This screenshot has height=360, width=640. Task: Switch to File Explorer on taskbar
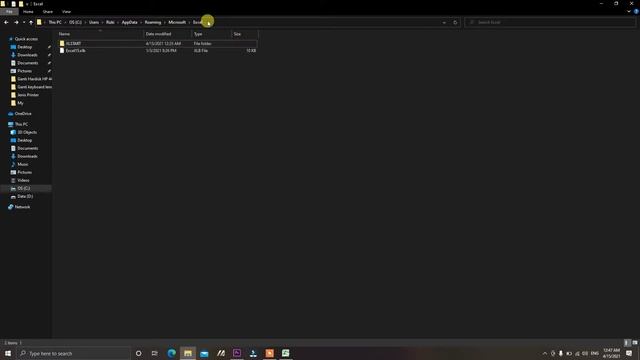(188, 353)
